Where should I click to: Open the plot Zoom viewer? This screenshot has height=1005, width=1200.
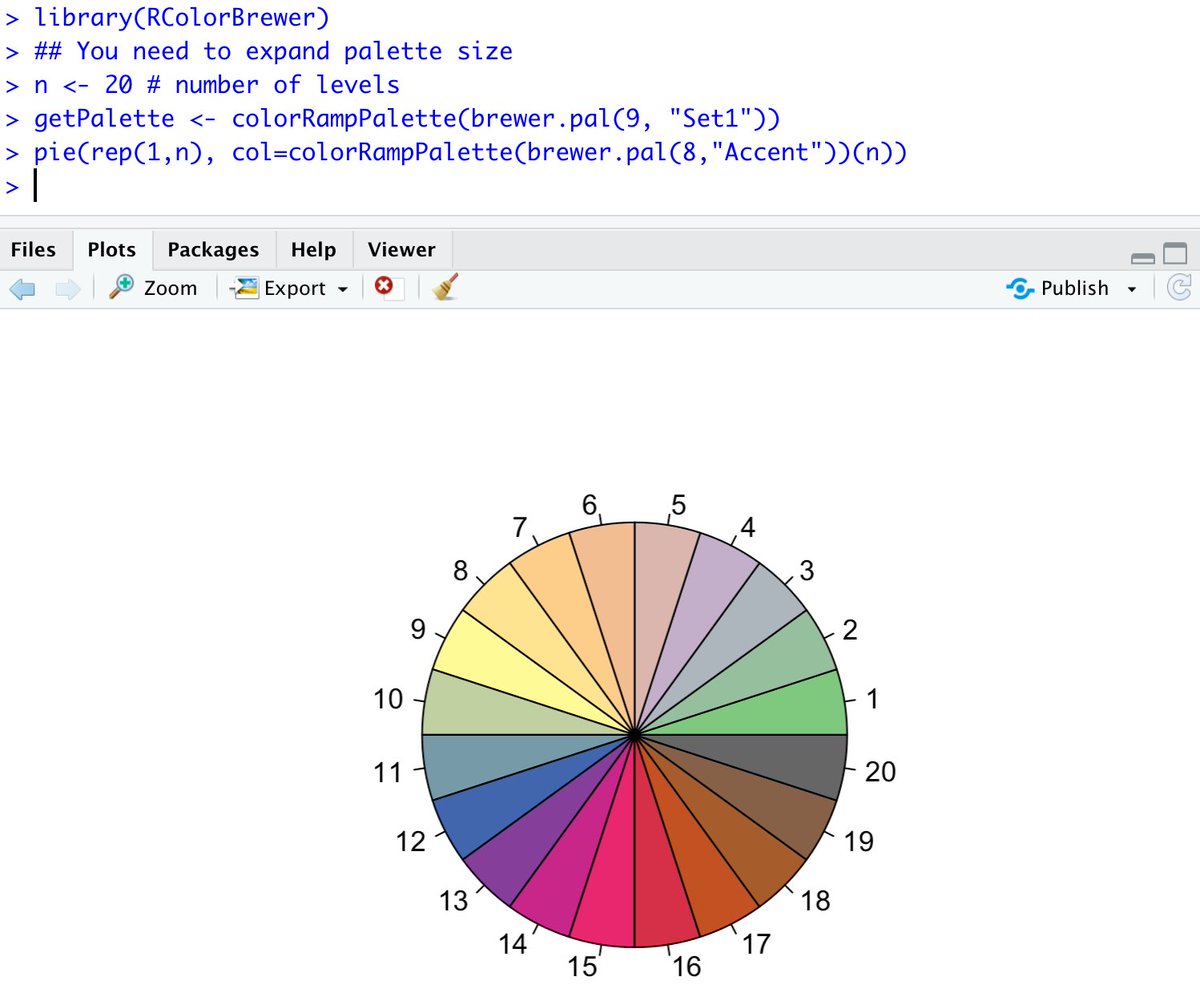(153, 288)
